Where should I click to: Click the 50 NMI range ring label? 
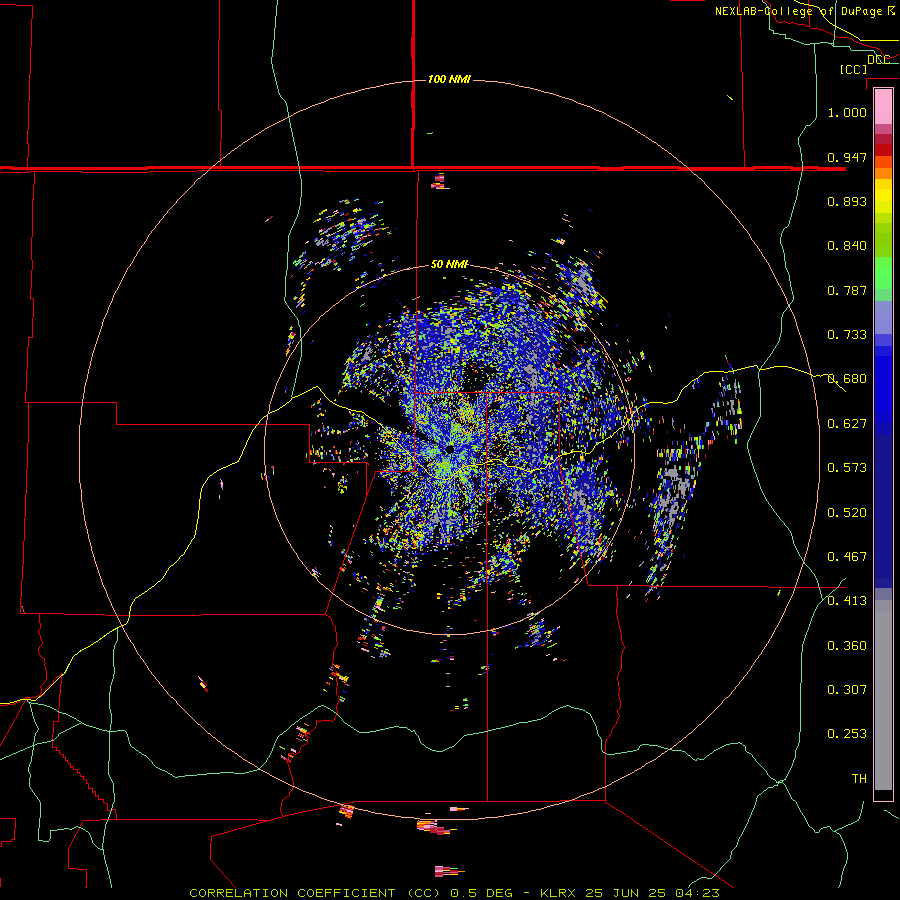tap(449, 264)
